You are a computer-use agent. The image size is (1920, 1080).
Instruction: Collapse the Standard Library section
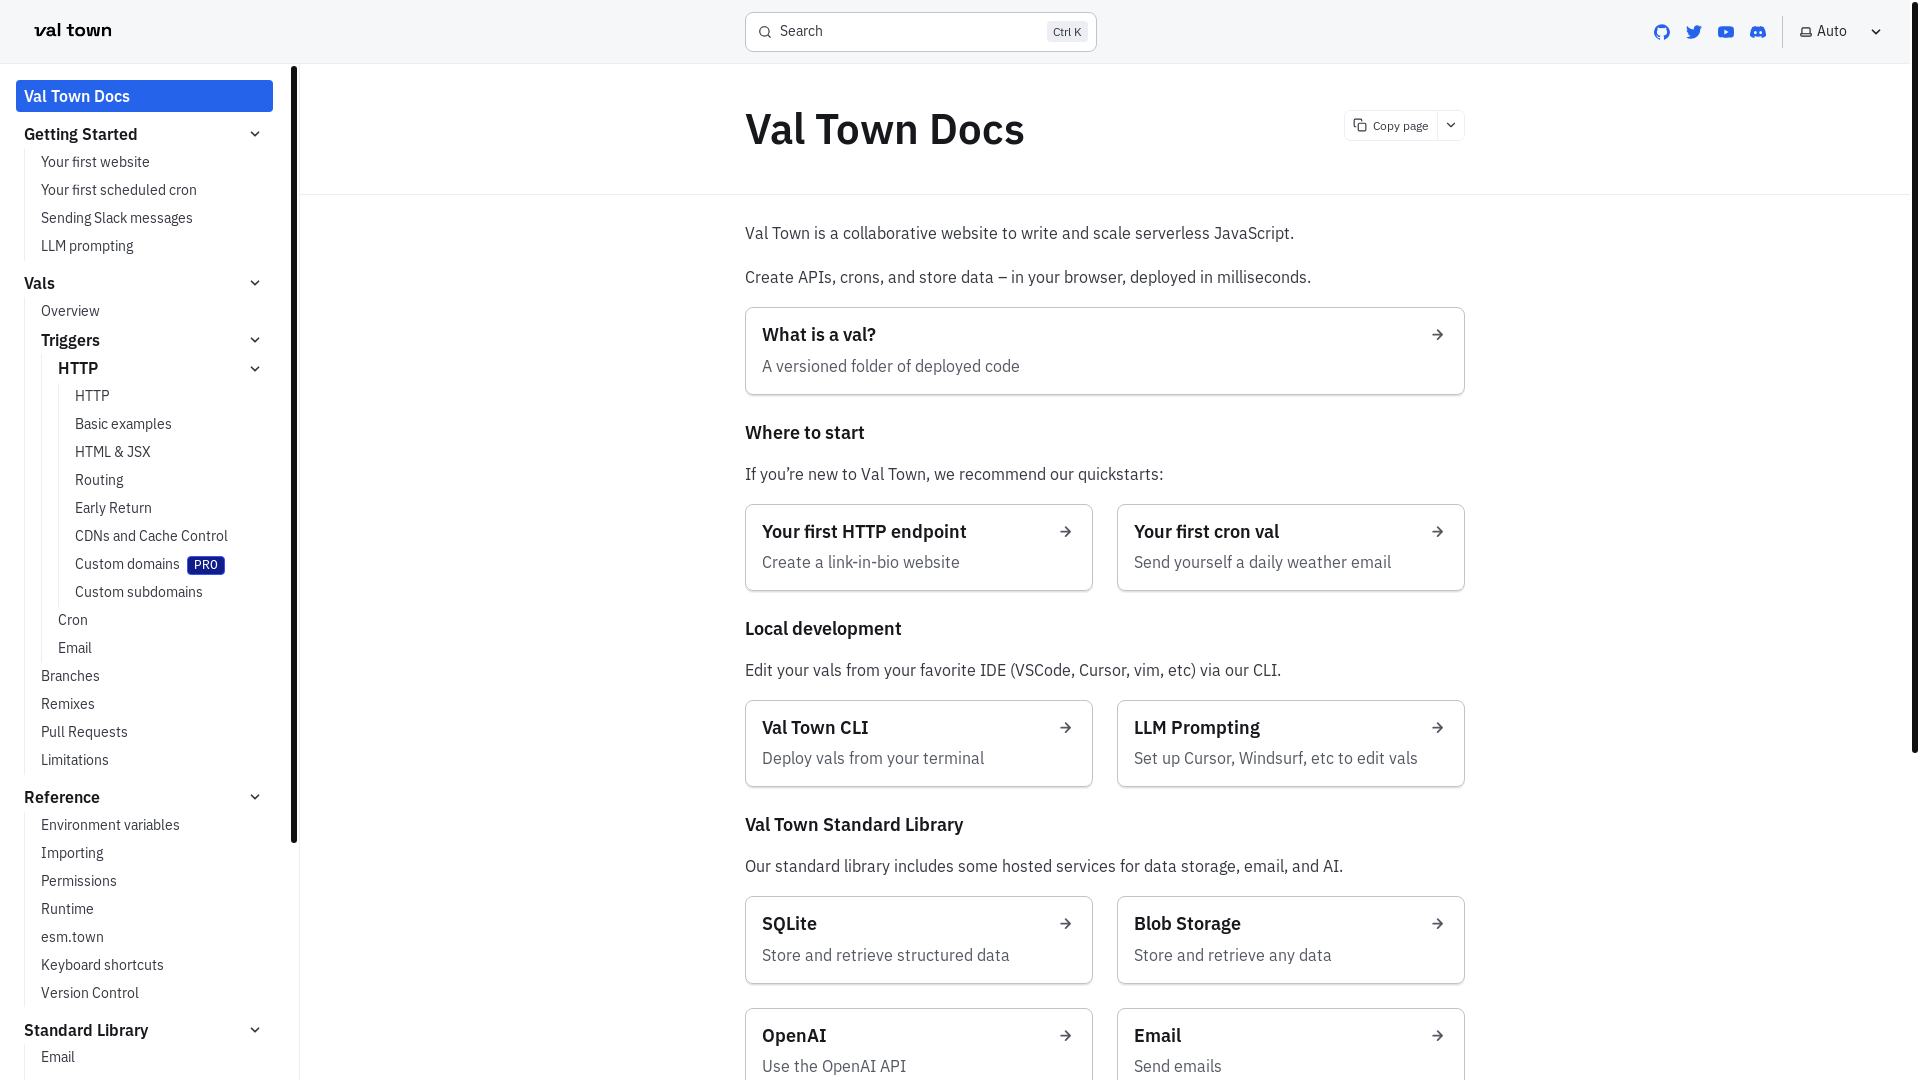(255, 1030)
